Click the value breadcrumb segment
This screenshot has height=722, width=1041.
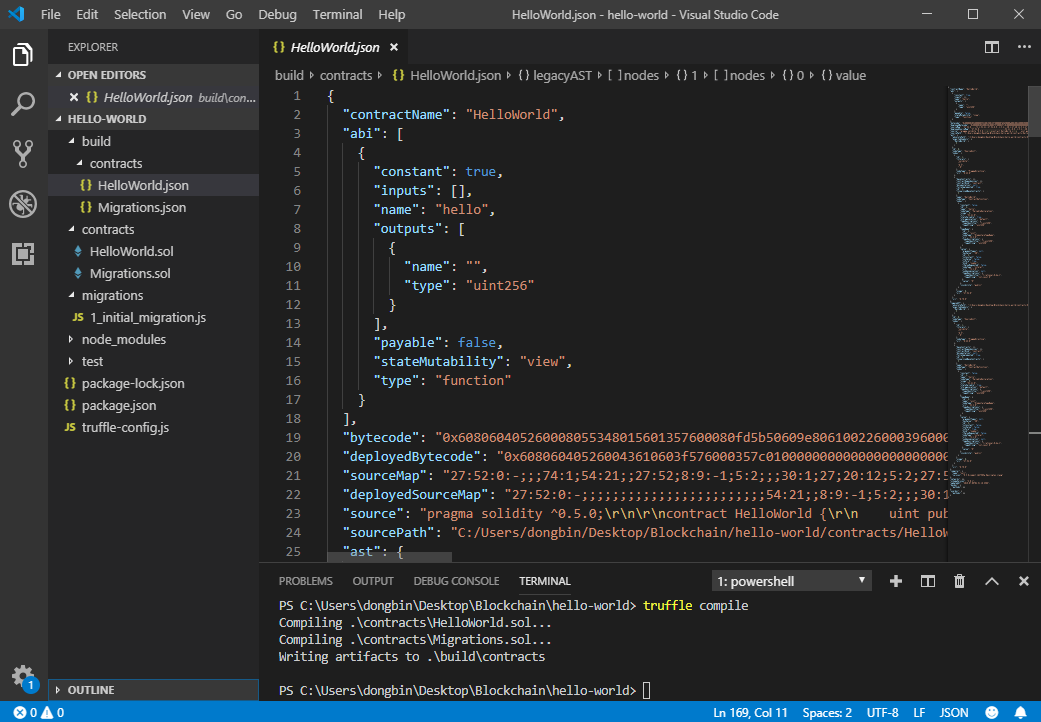pyautogui.click(x=844, y=75)
